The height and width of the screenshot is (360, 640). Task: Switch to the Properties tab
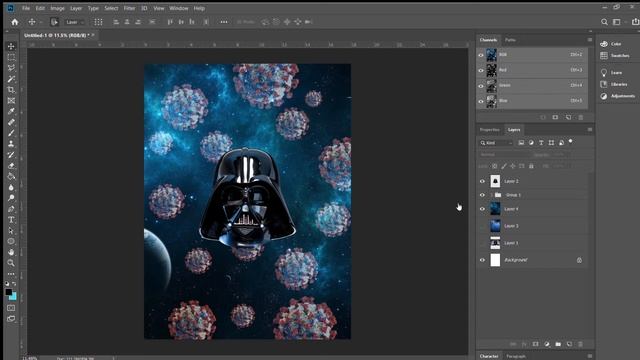click(x=489, y=130)
